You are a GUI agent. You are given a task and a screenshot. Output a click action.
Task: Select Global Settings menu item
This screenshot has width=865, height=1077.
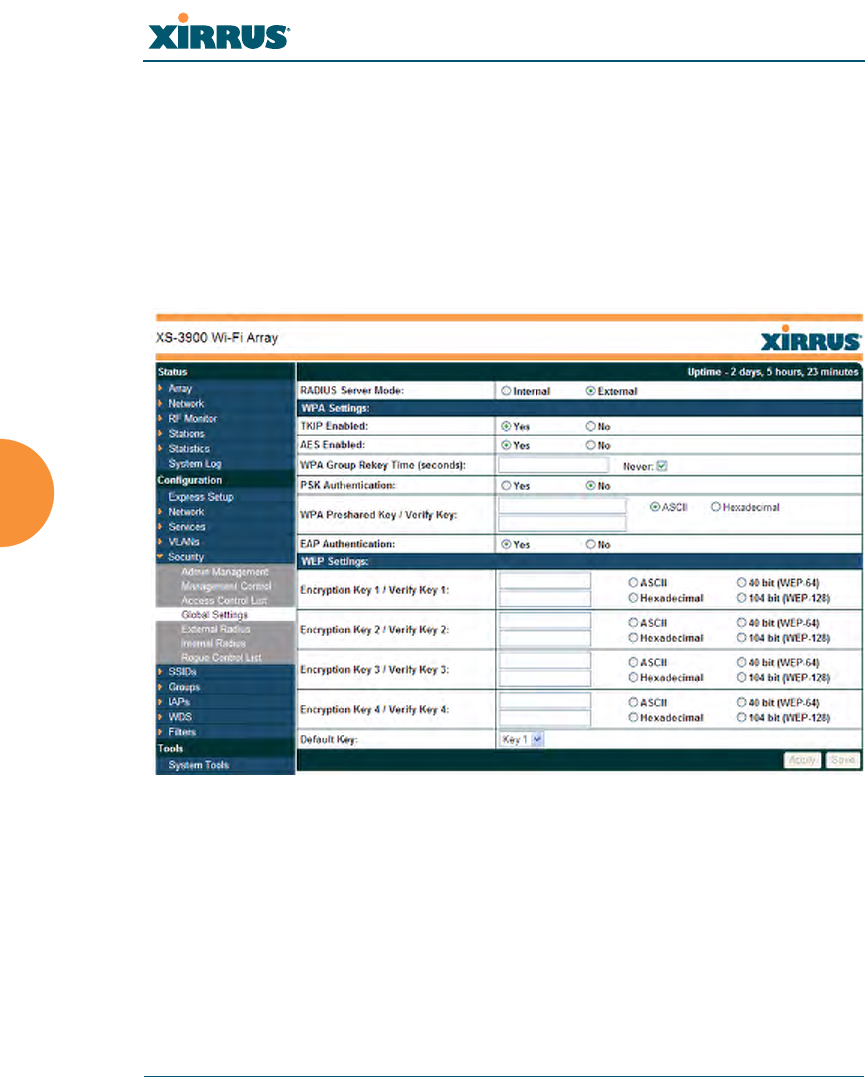[x=214, y=615]
